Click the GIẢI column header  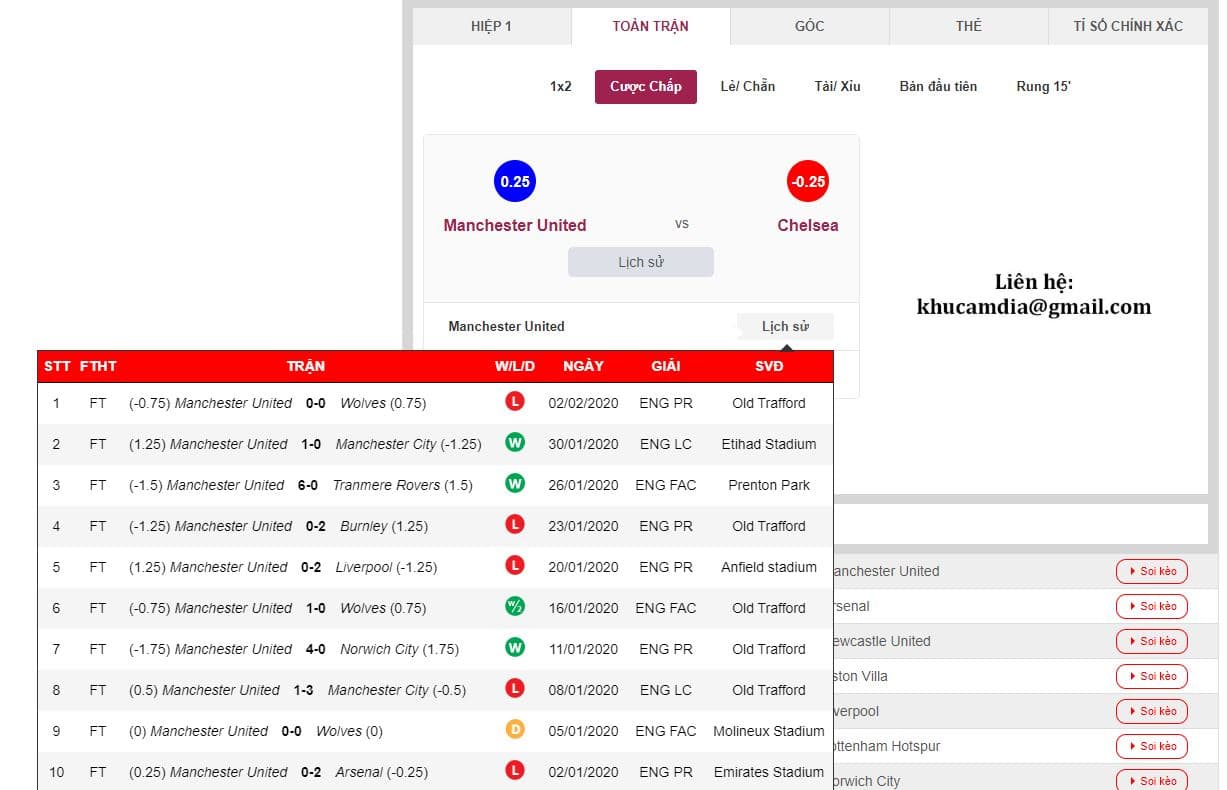[x=666, y=366]
